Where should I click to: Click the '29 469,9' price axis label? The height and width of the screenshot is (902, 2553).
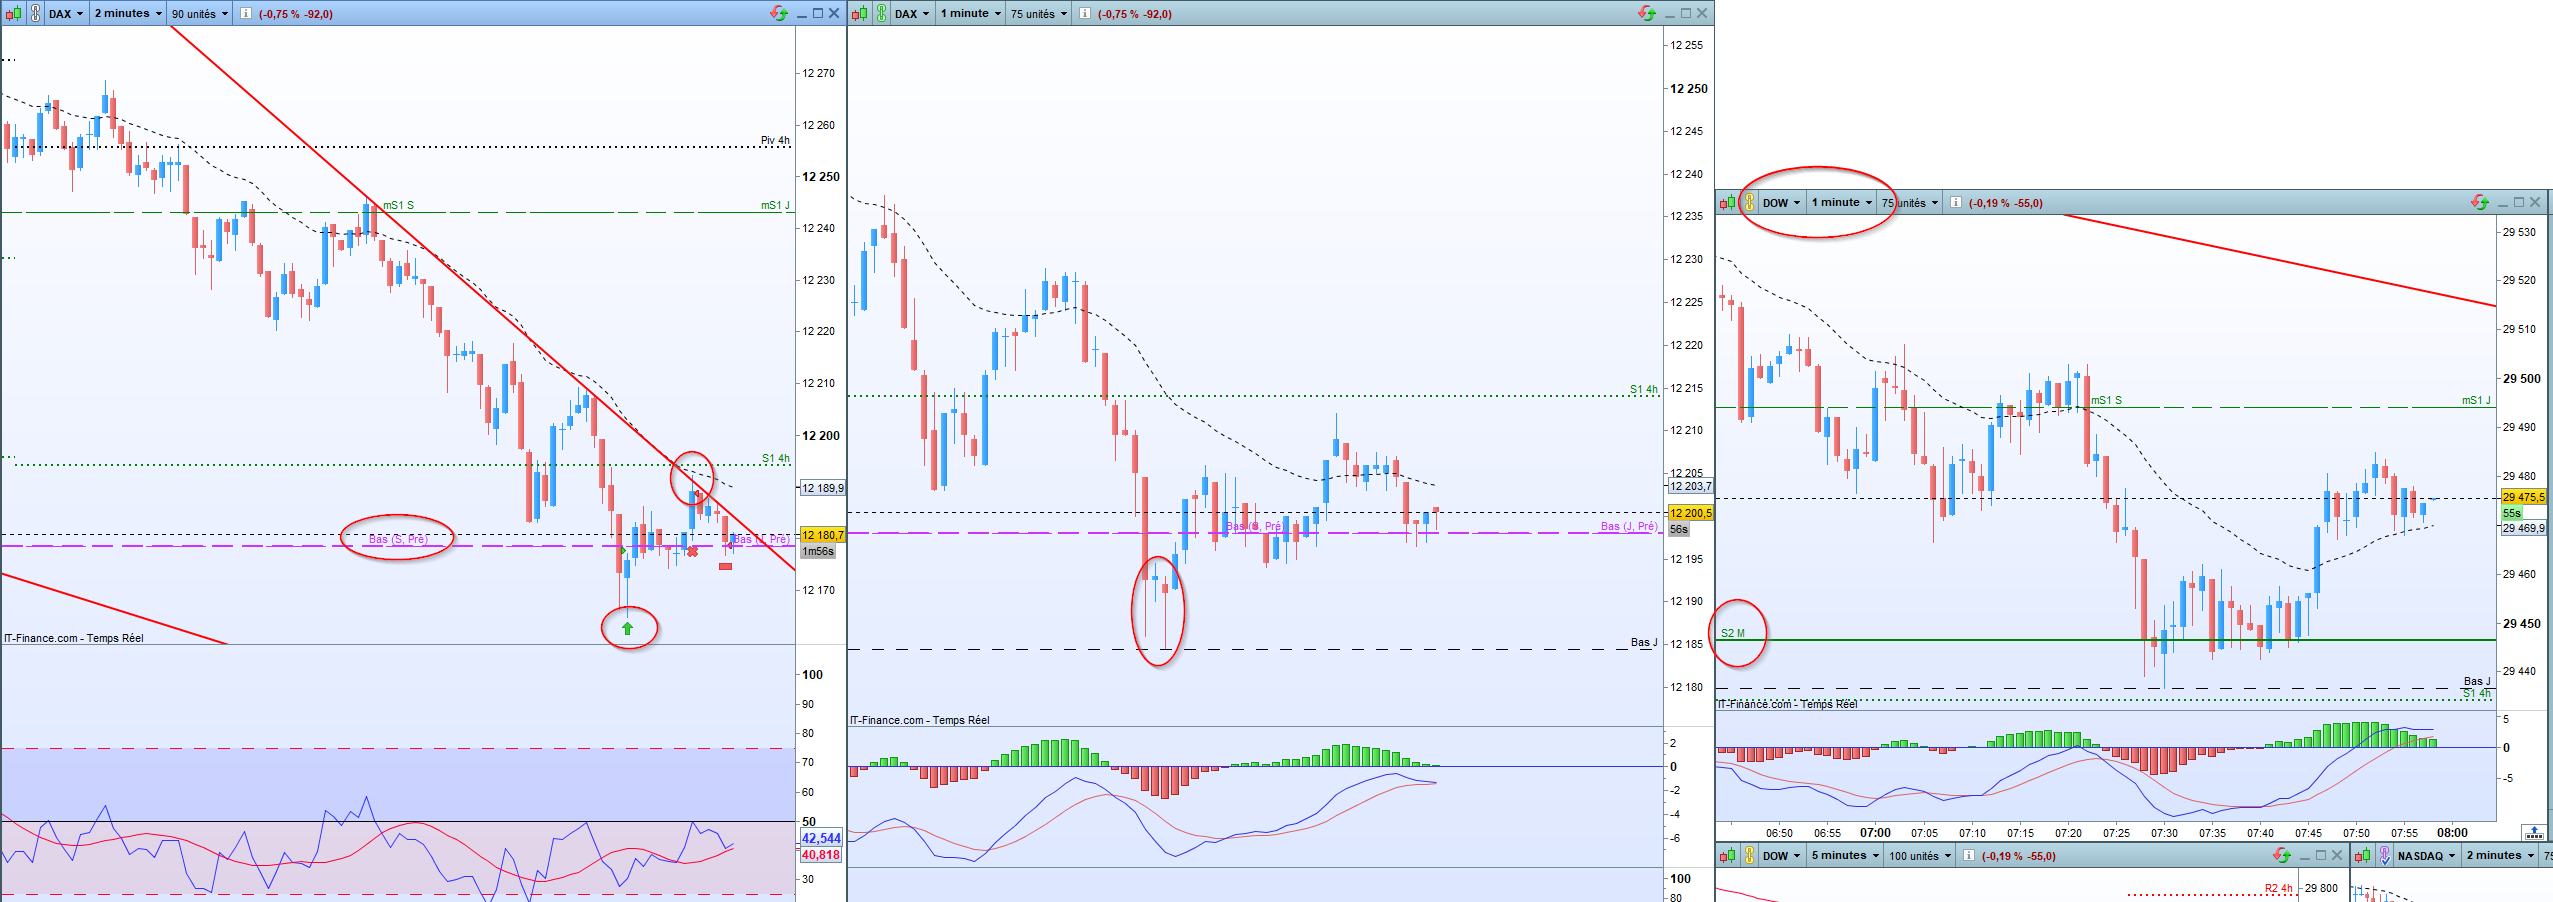[2523, 528]
